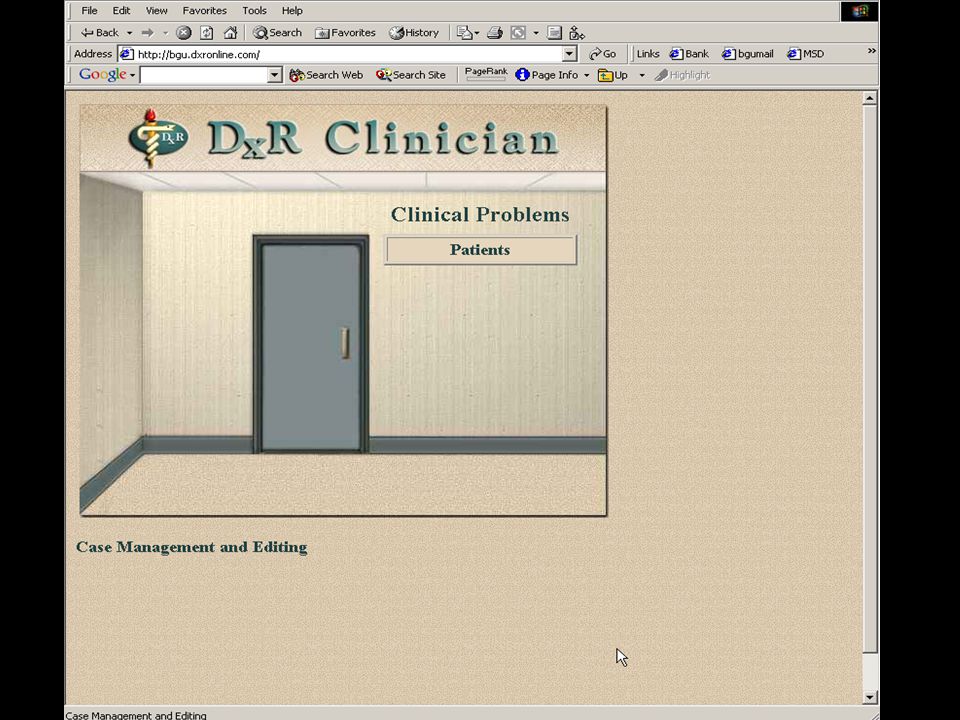The height and width of the screenshot is (720, 960).
Task: Click Search Site on Google toolbar
Action: tap(411, 75)
